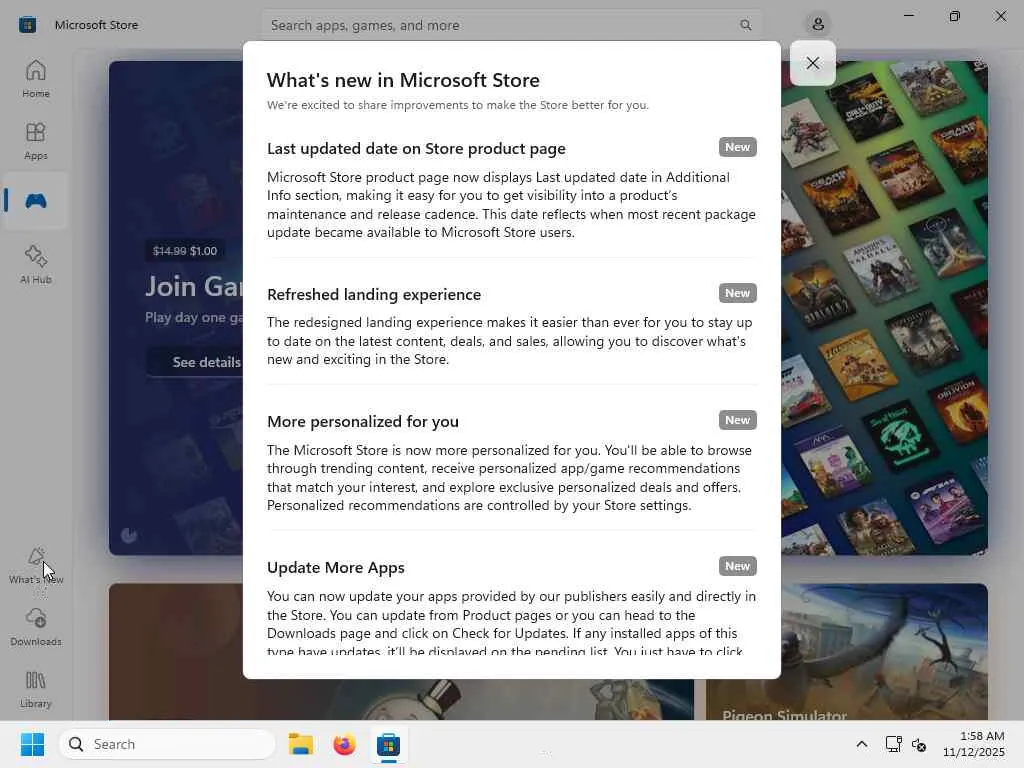
Task: Focus the Search apps, games, and more field
Action: click(x=512, y=25)
